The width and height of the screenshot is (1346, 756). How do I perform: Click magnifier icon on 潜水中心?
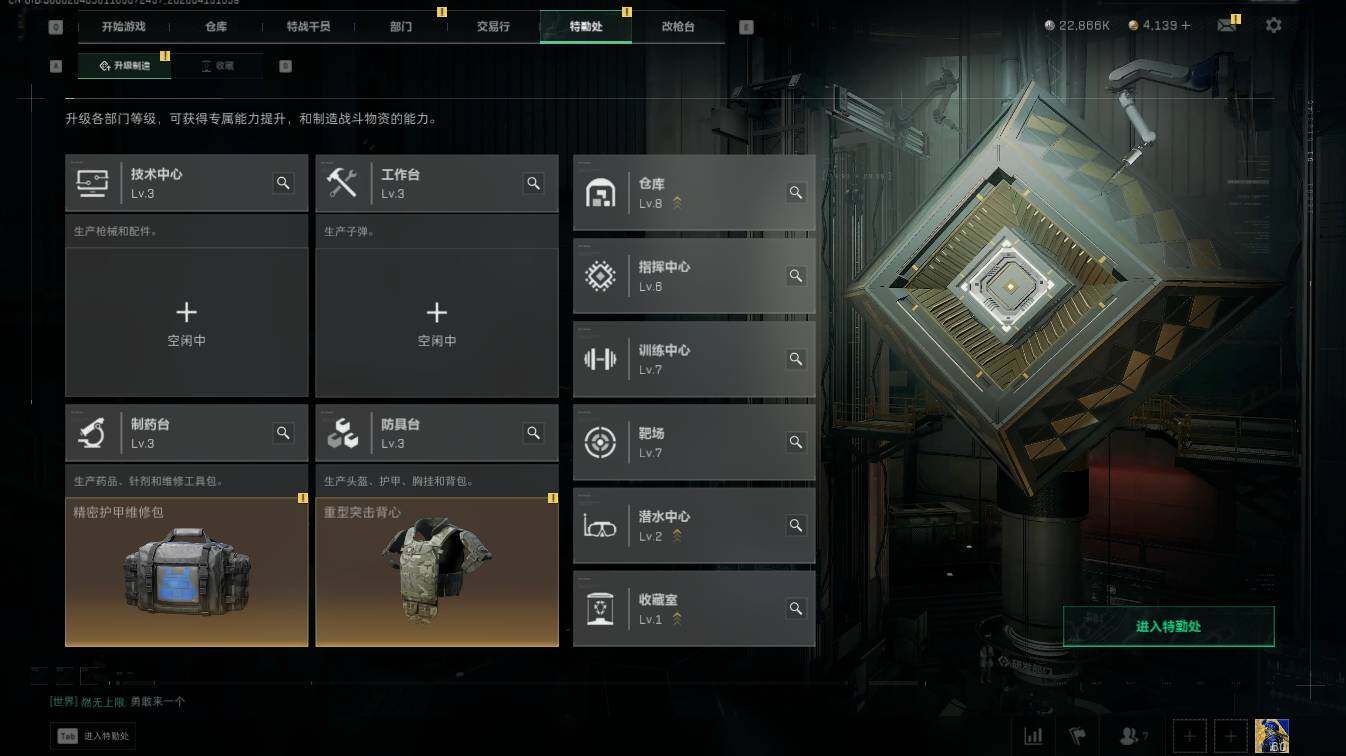796,525
